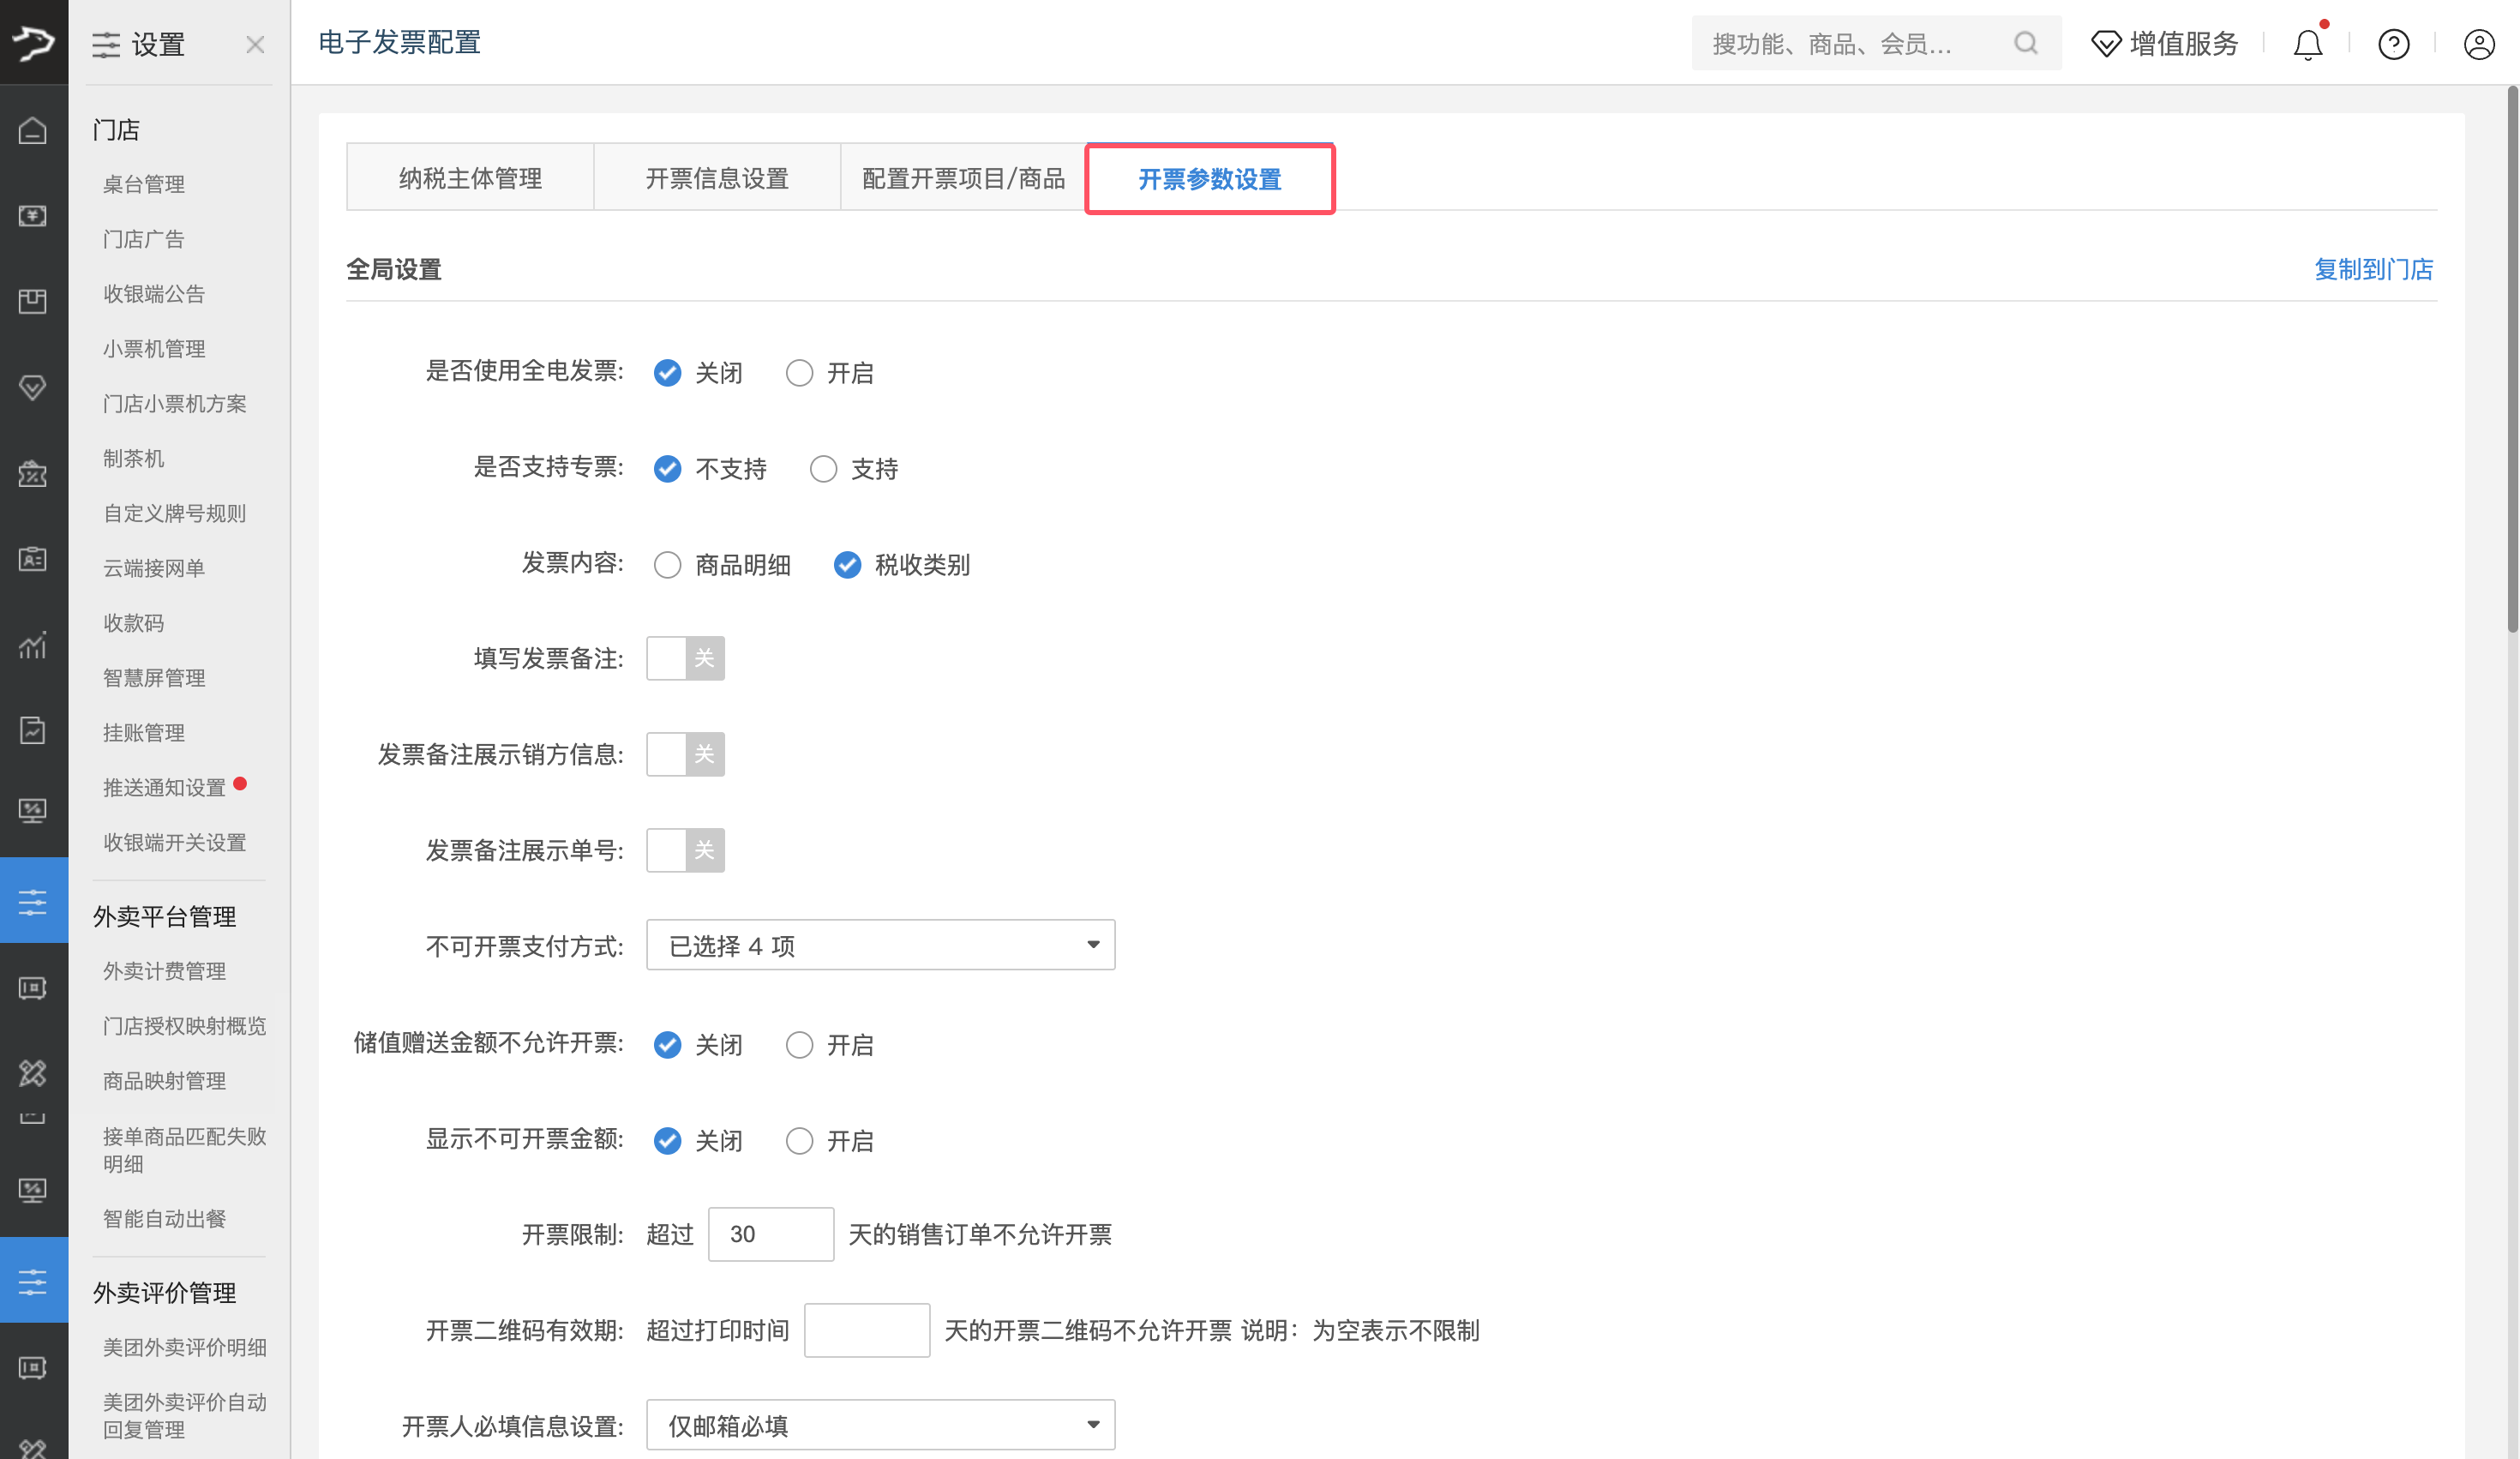Click the search magnifier icon

[2026, 43]
